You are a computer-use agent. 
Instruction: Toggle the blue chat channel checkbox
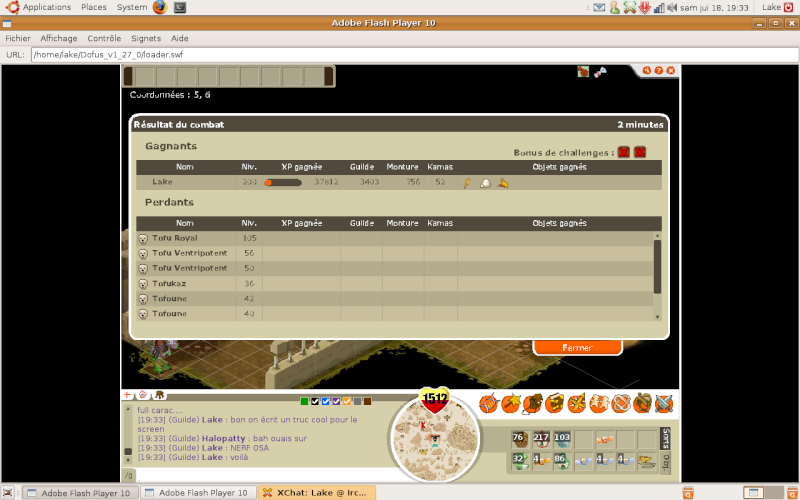(x=326, y=402)
